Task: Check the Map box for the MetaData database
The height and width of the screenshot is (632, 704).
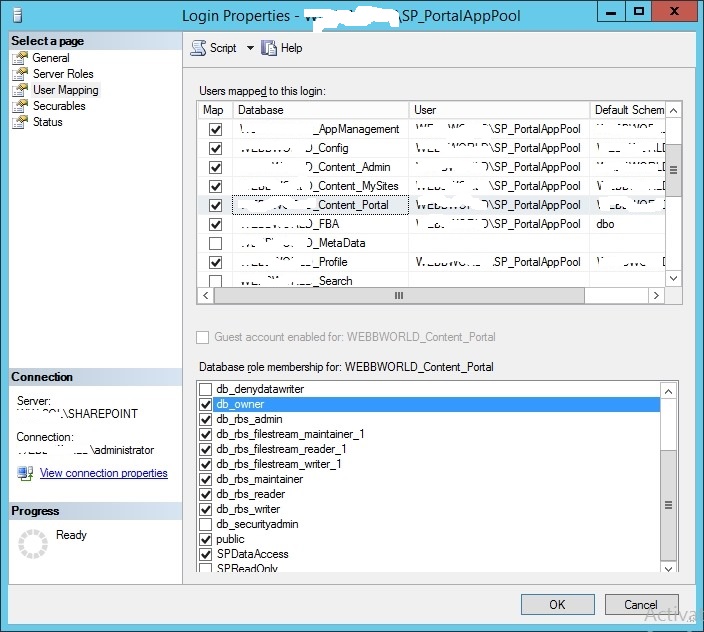Action: (216, 243)
